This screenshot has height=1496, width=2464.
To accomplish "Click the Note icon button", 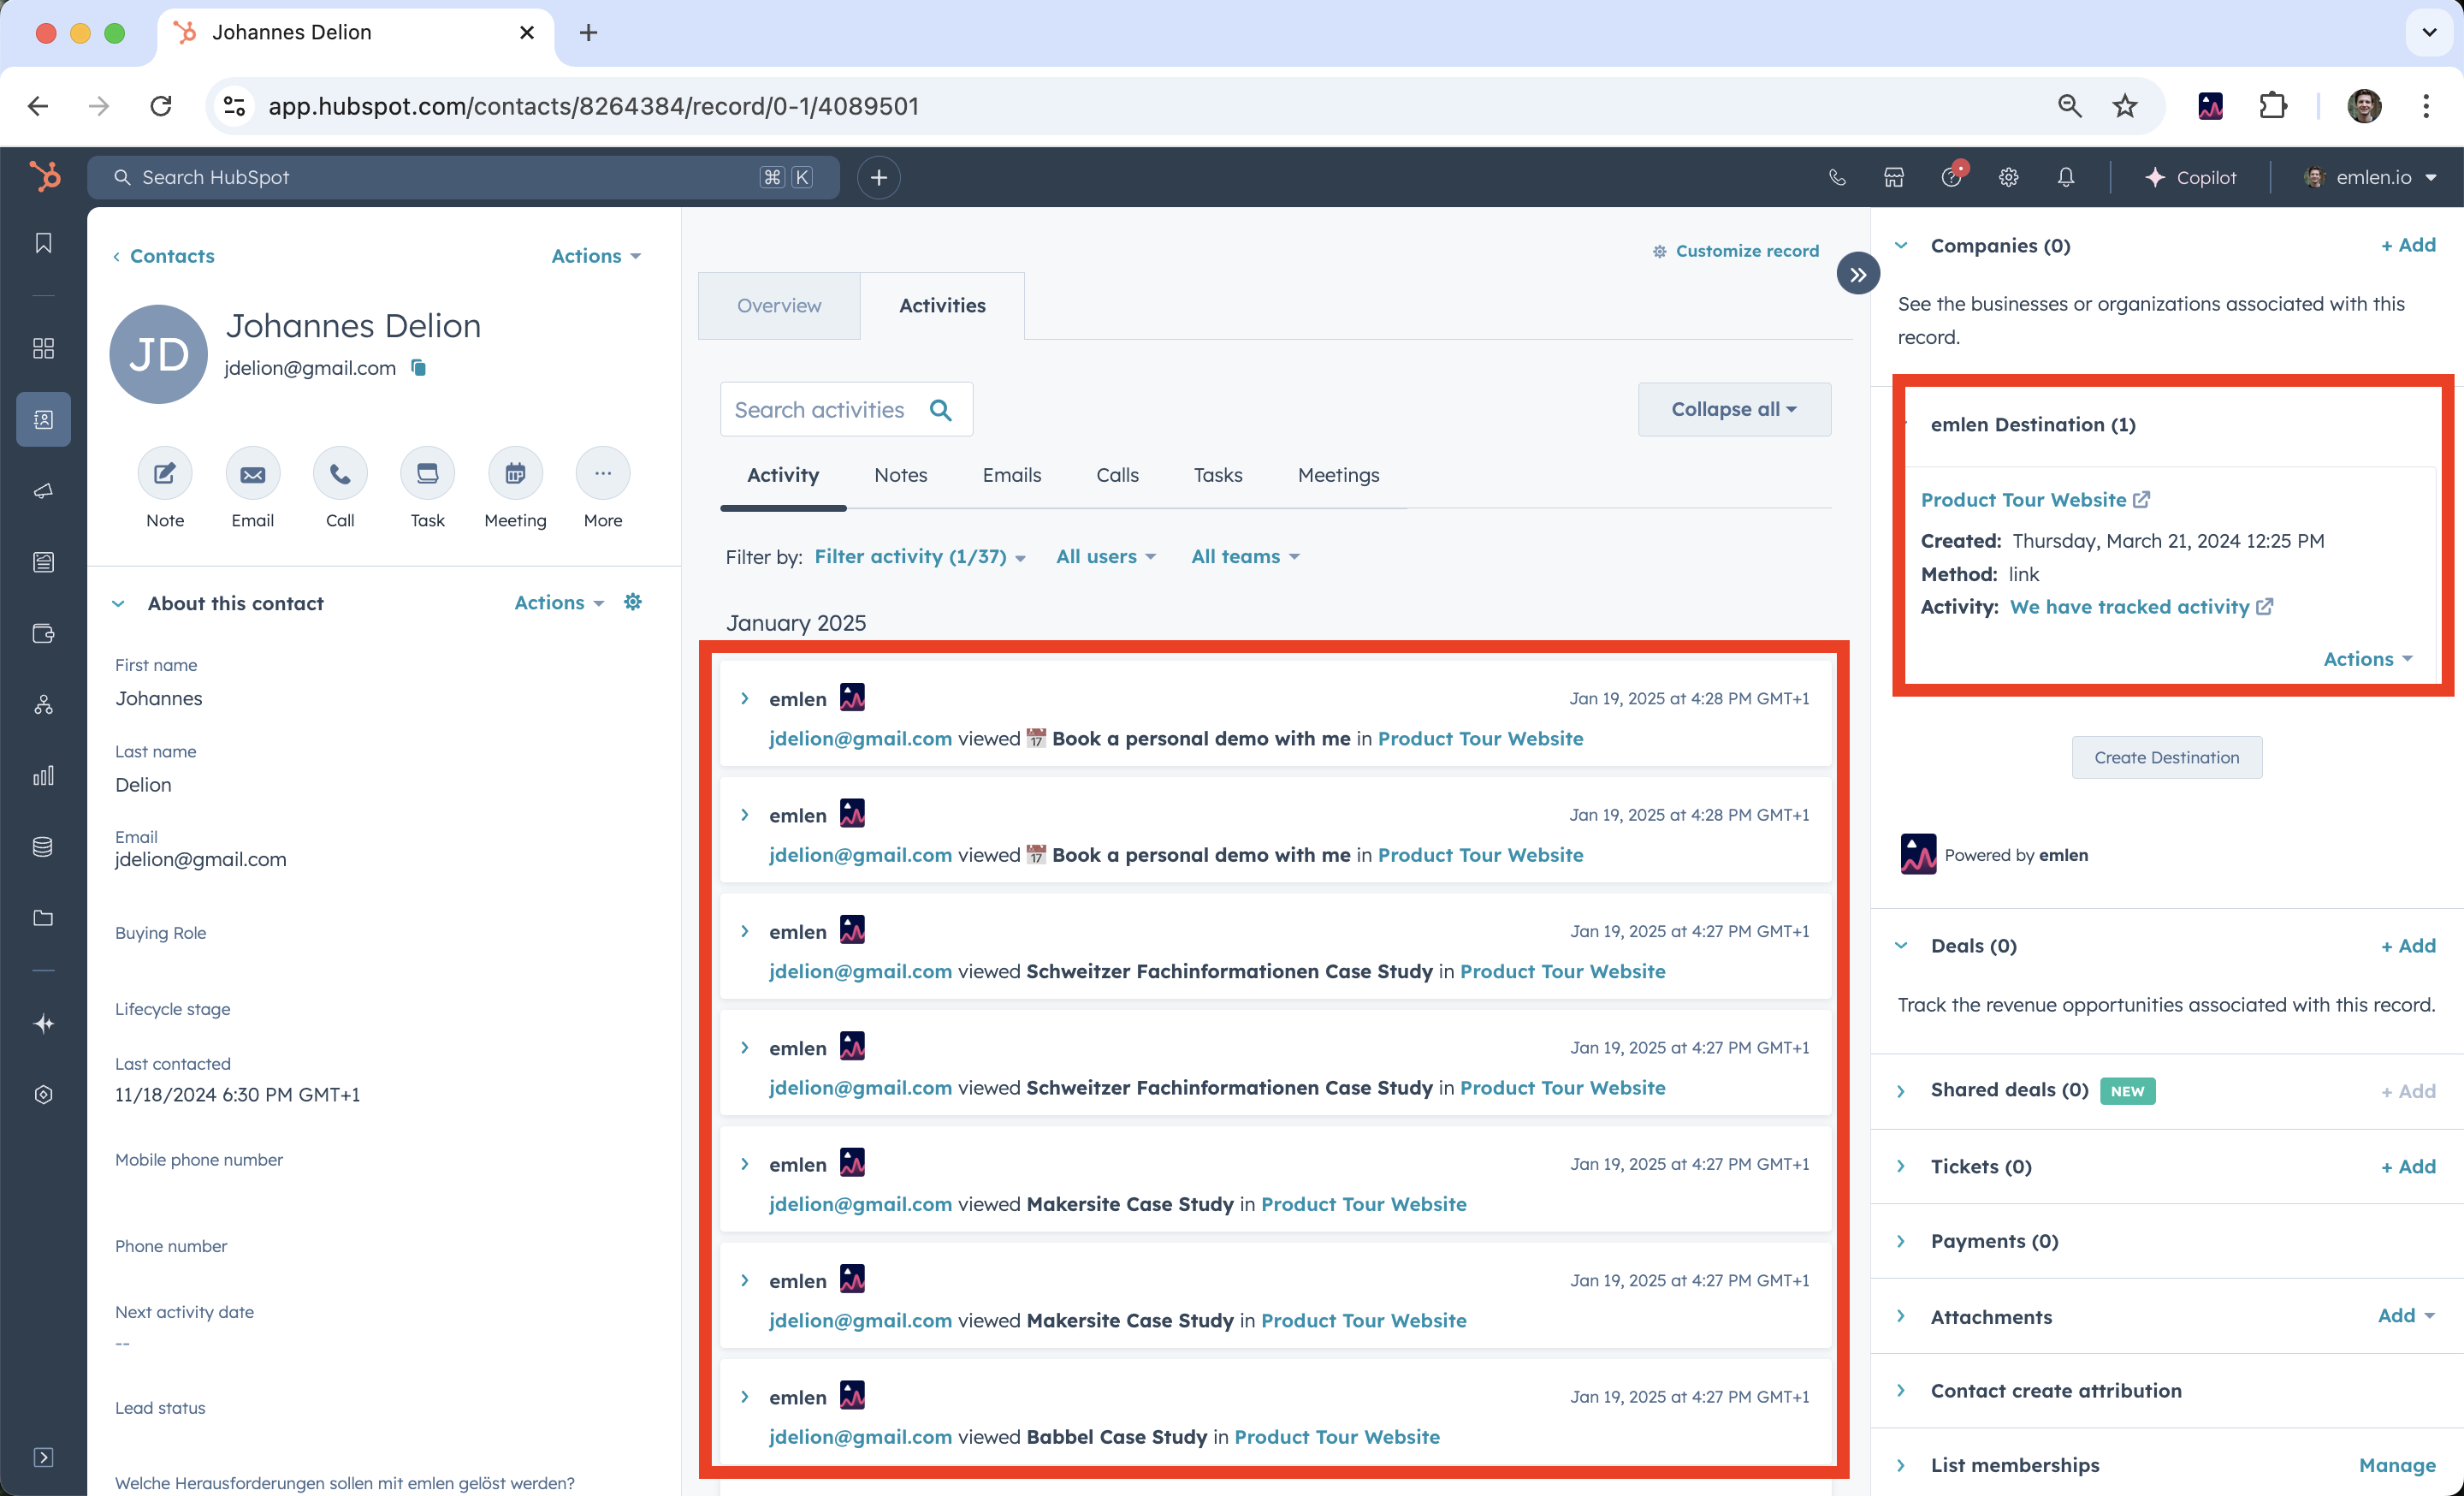I will 165,474.
